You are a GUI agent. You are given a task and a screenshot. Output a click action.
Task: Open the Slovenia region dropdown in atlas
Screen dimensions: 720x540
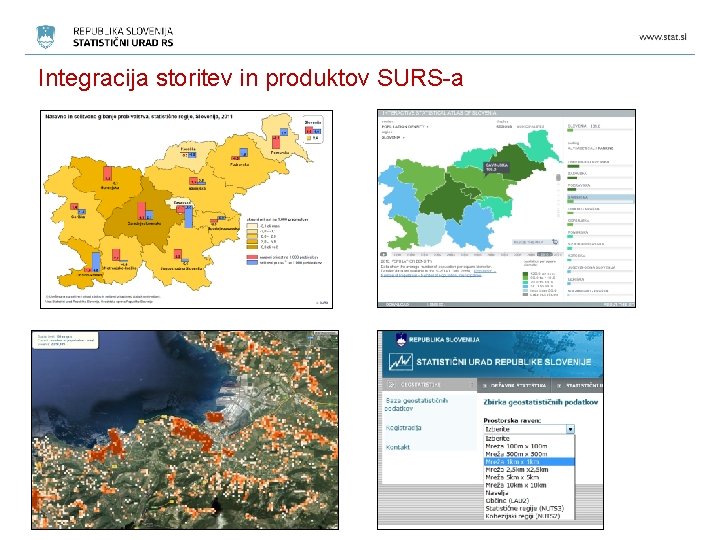click(x=394, y=137)
